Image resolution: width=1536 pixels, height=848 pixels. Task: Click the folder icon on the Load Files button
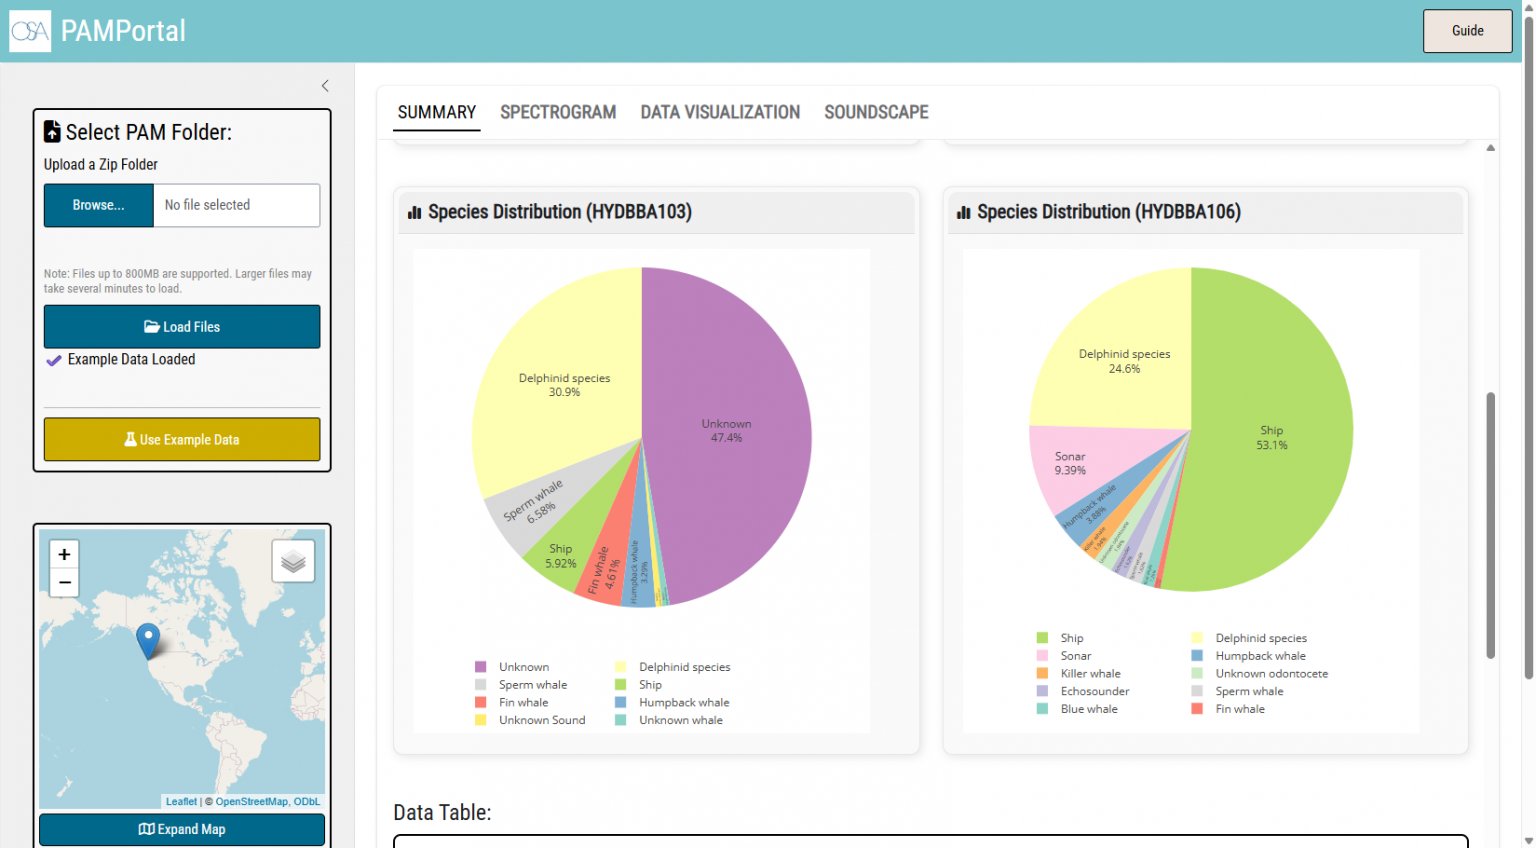[x=151, y=326]
